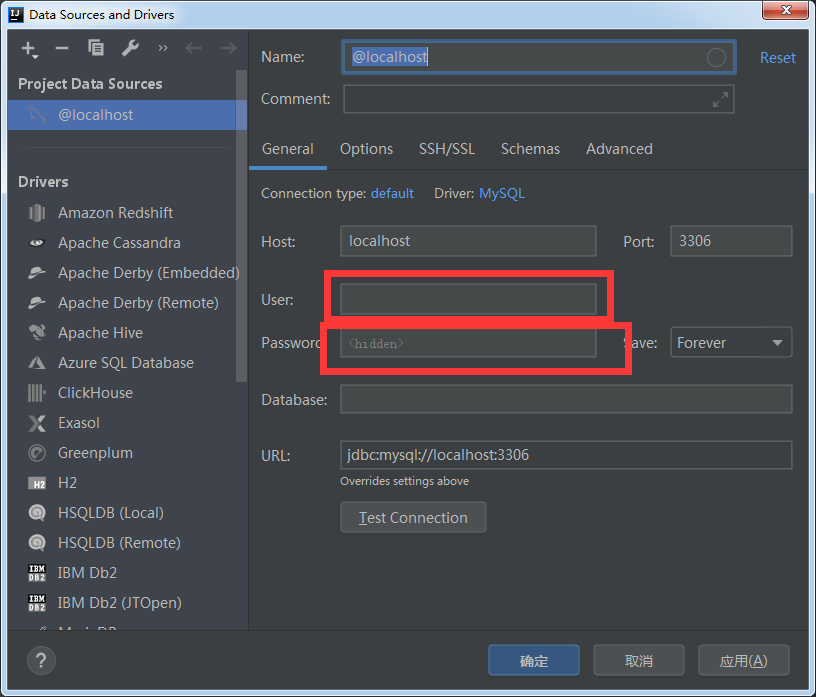Focus the Port input field
Image resolution: width=816 pixels, height=697 pixels.
731,241
